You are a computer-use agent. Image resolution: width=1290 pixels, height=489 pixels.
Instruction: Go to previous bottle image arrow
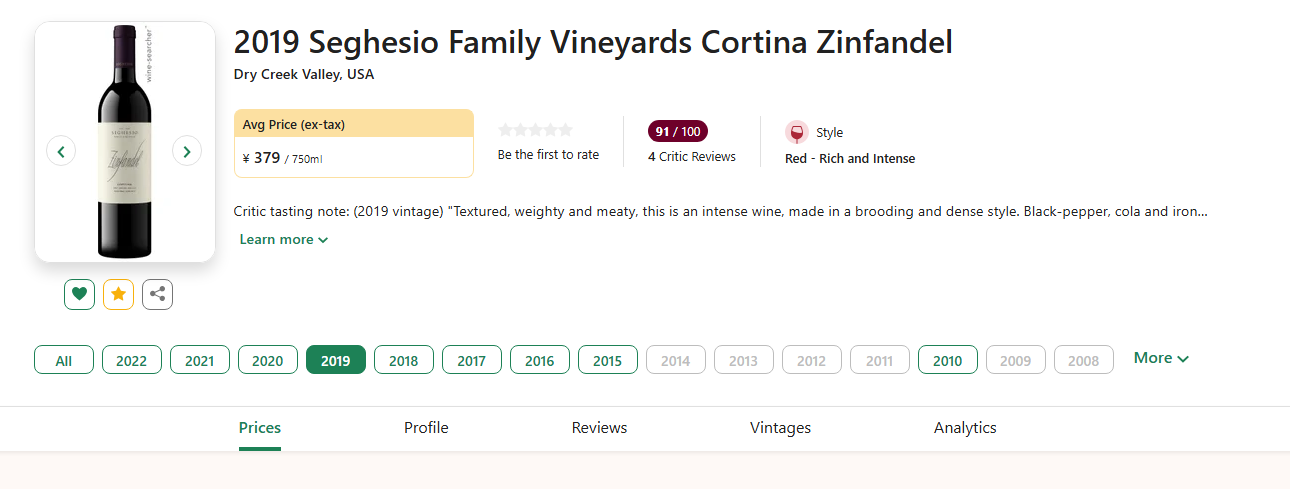(61, 151)
